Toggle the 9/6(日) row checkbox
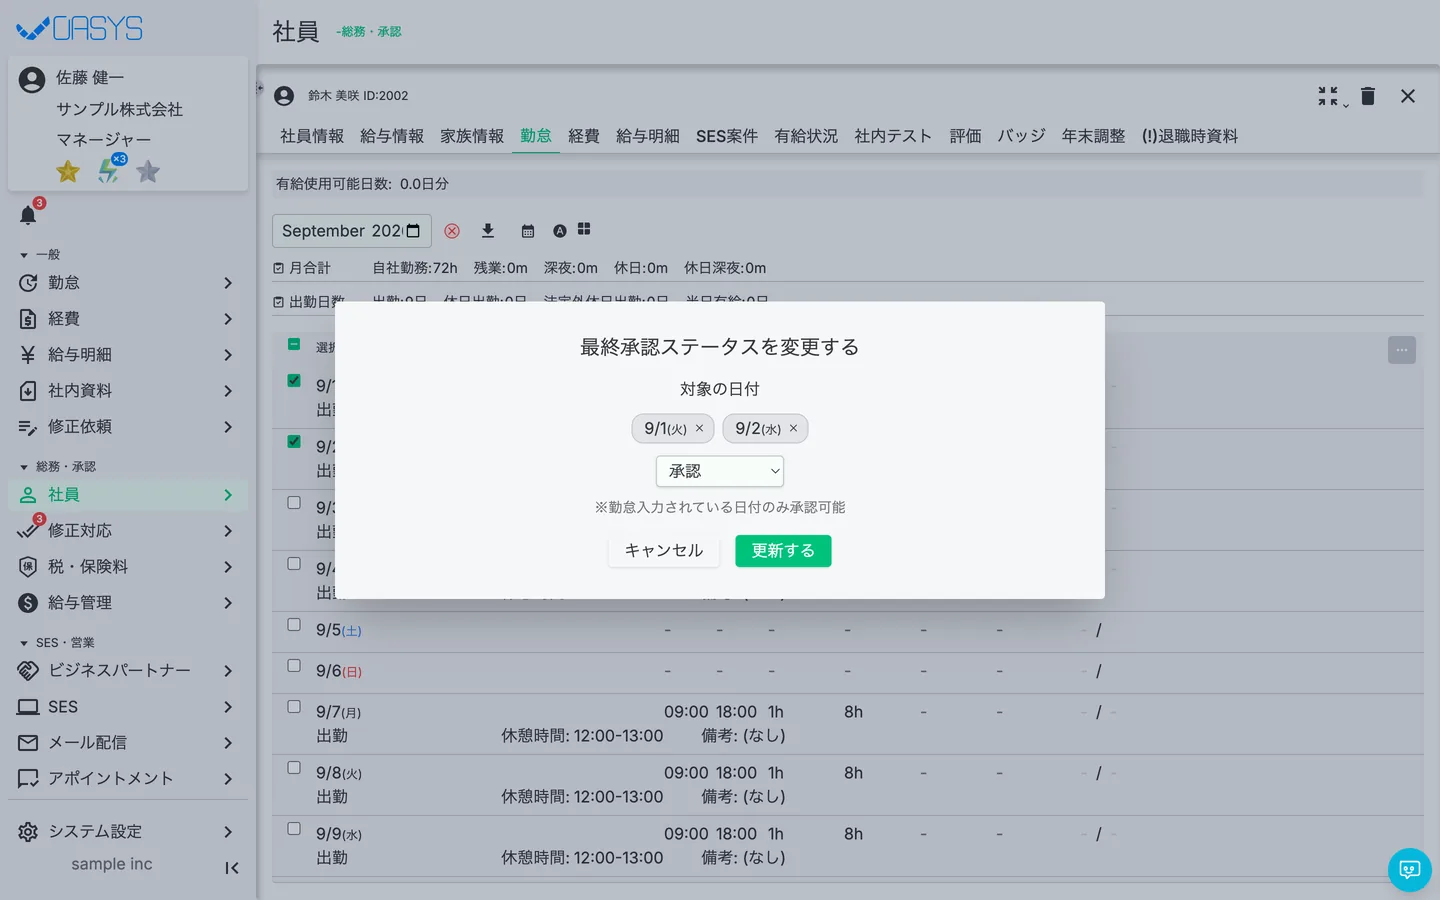 tap(294, 666)
